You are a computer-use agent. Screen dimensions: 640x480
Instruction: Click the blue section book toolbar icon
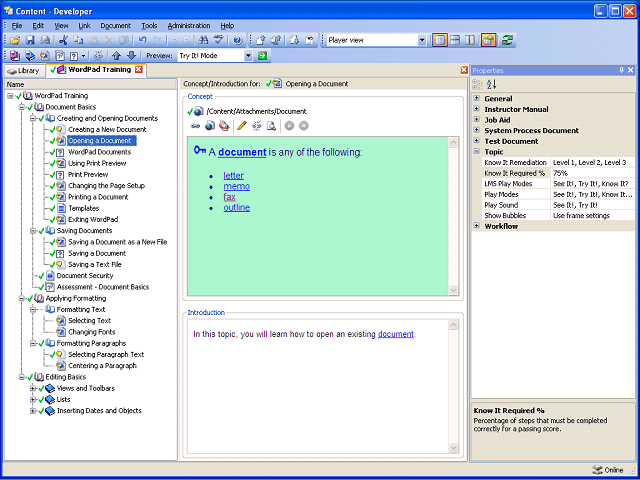tap(30, 56)
